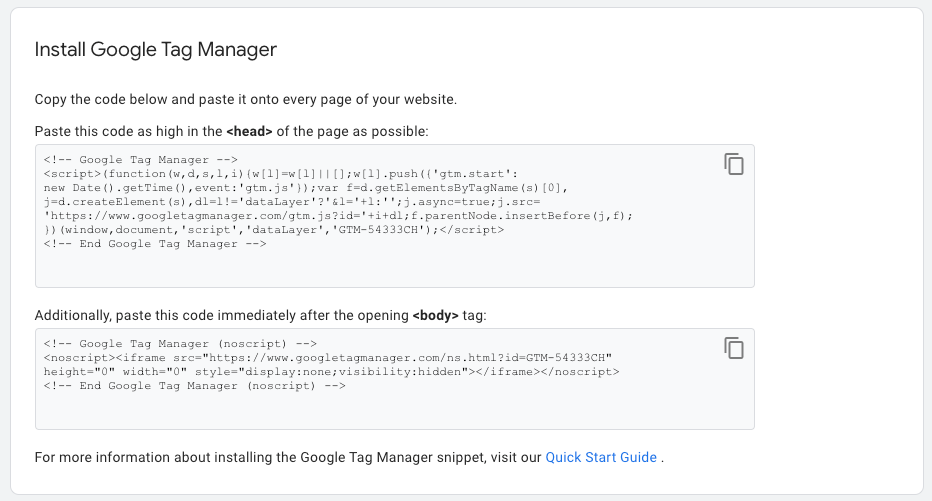
Task: Click the script function(w,d,s,l,i) line
Action: point(281,174)
